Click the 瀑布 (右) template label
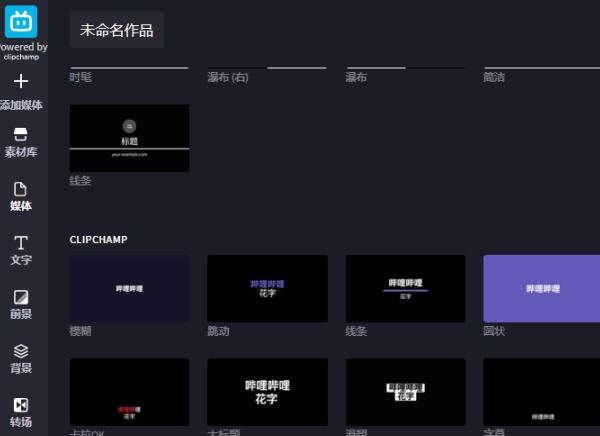This screenshot has width=600, height=436. (x=227, y=77)
